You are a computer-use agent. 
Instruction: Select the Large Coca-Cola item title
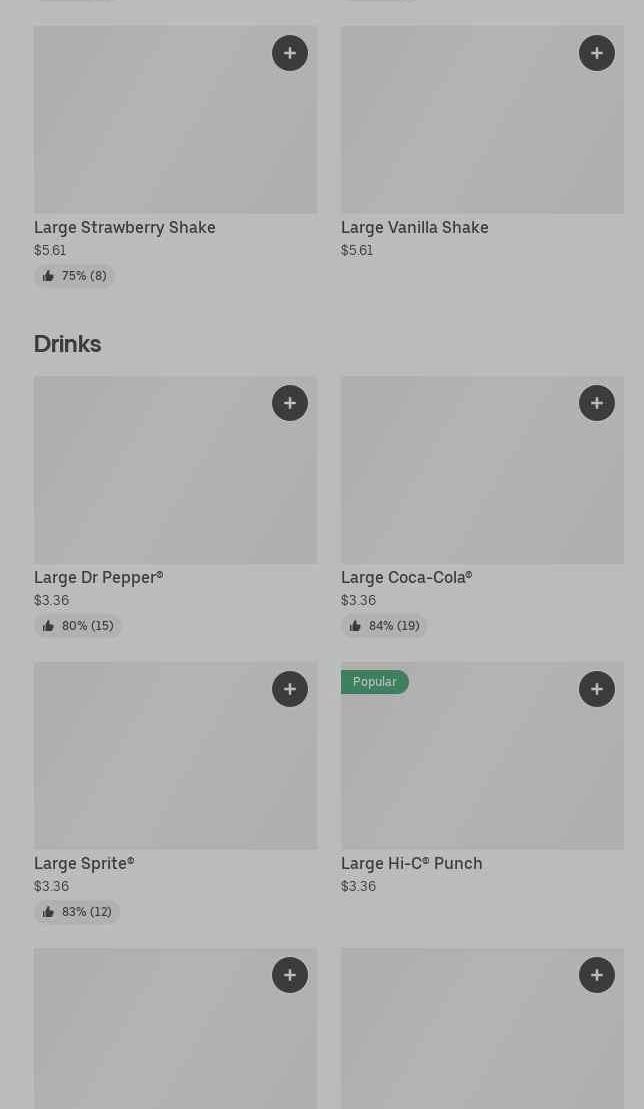(x=406, y=577)
